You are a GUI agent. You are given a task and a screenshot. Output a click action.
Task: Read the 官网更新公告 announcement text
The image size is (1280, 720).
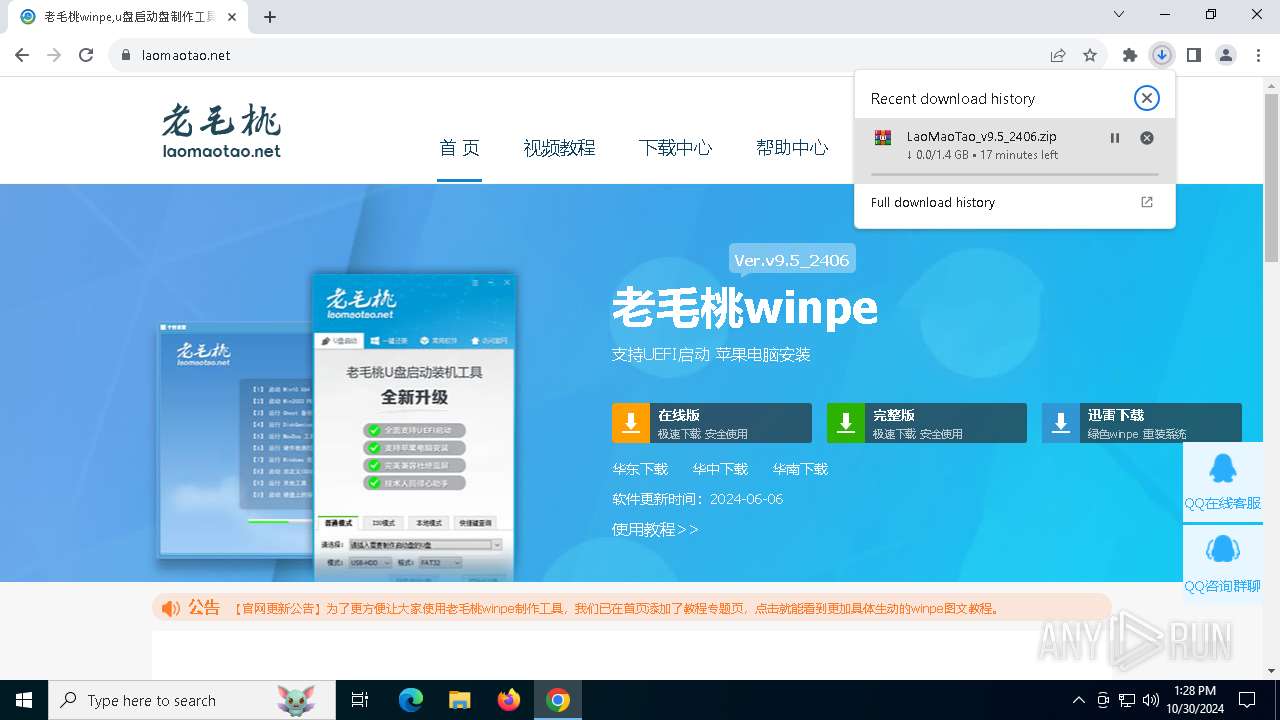pyautogui.click(x=616, y=608)
